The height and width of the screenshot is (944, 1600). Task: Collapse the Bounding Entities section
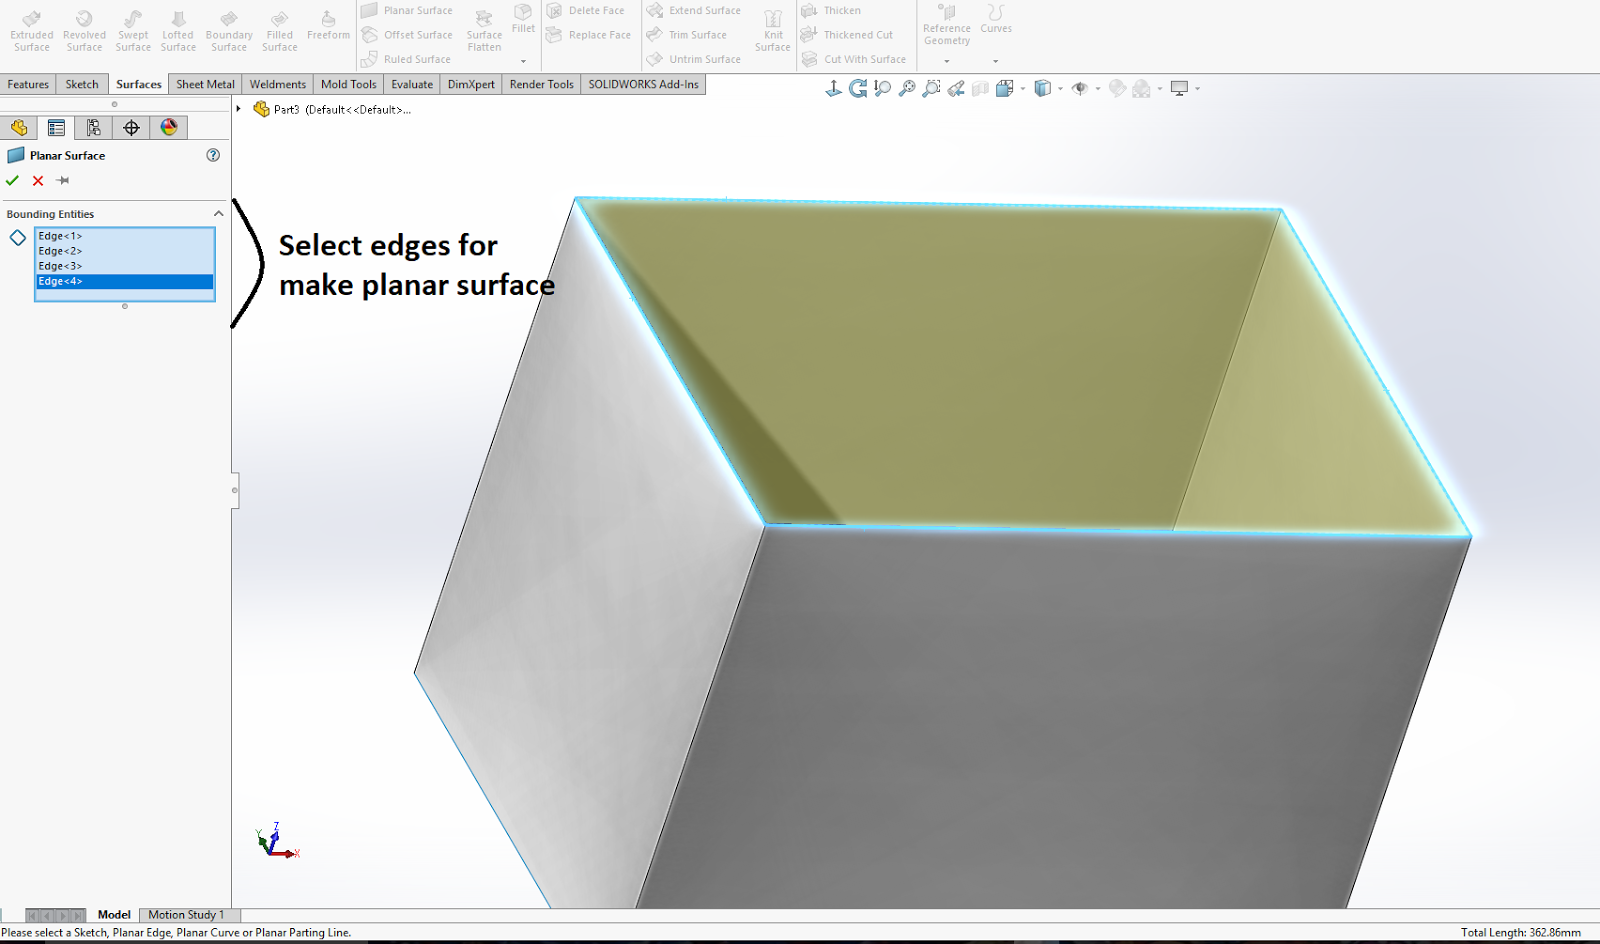[218, 213]
